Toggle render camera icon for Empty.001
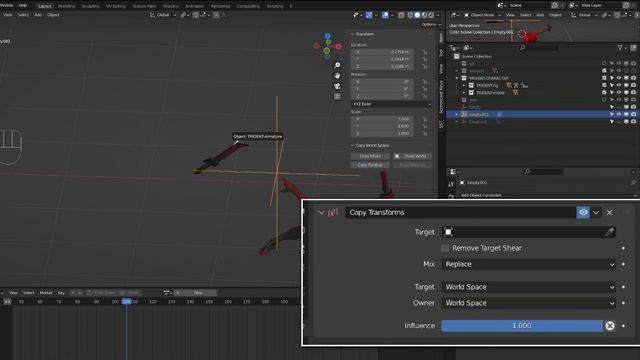Viewport: 640px width, 360px height. [x=633, y=114]
